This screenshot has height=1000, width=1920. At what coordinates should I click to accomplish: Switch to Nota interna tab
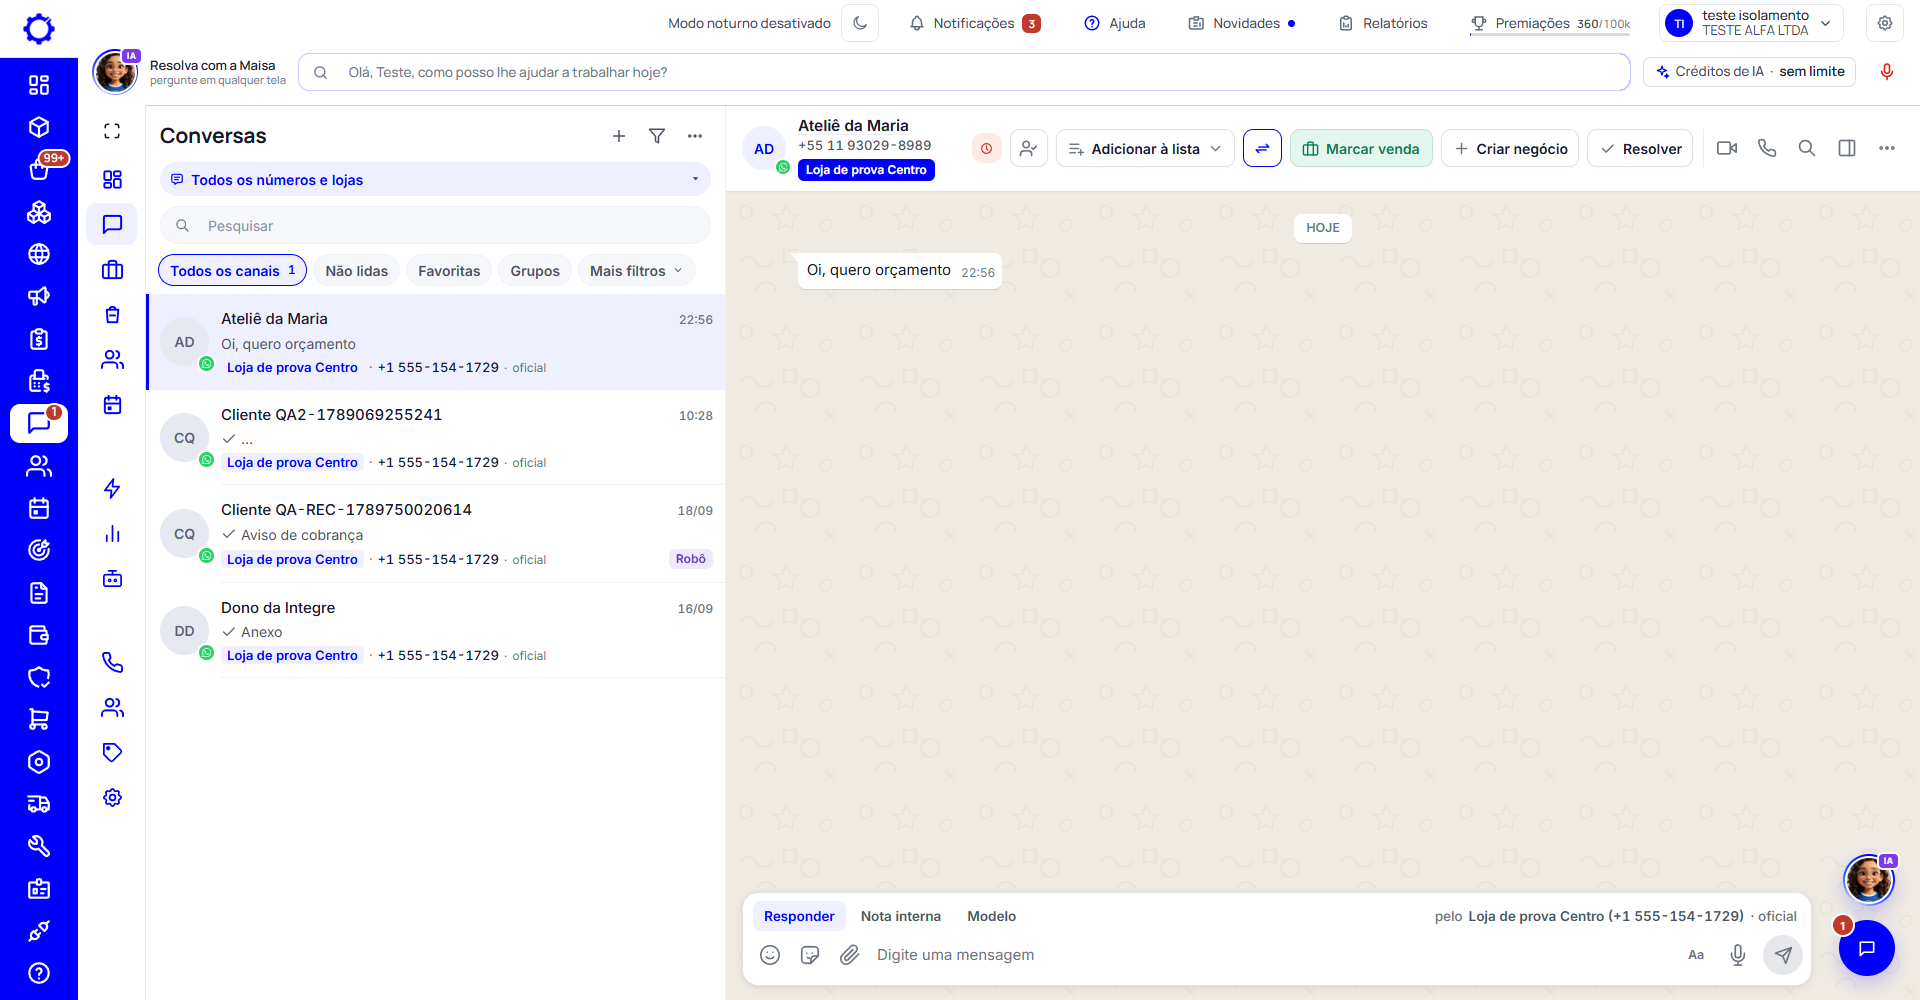(901, 916)
